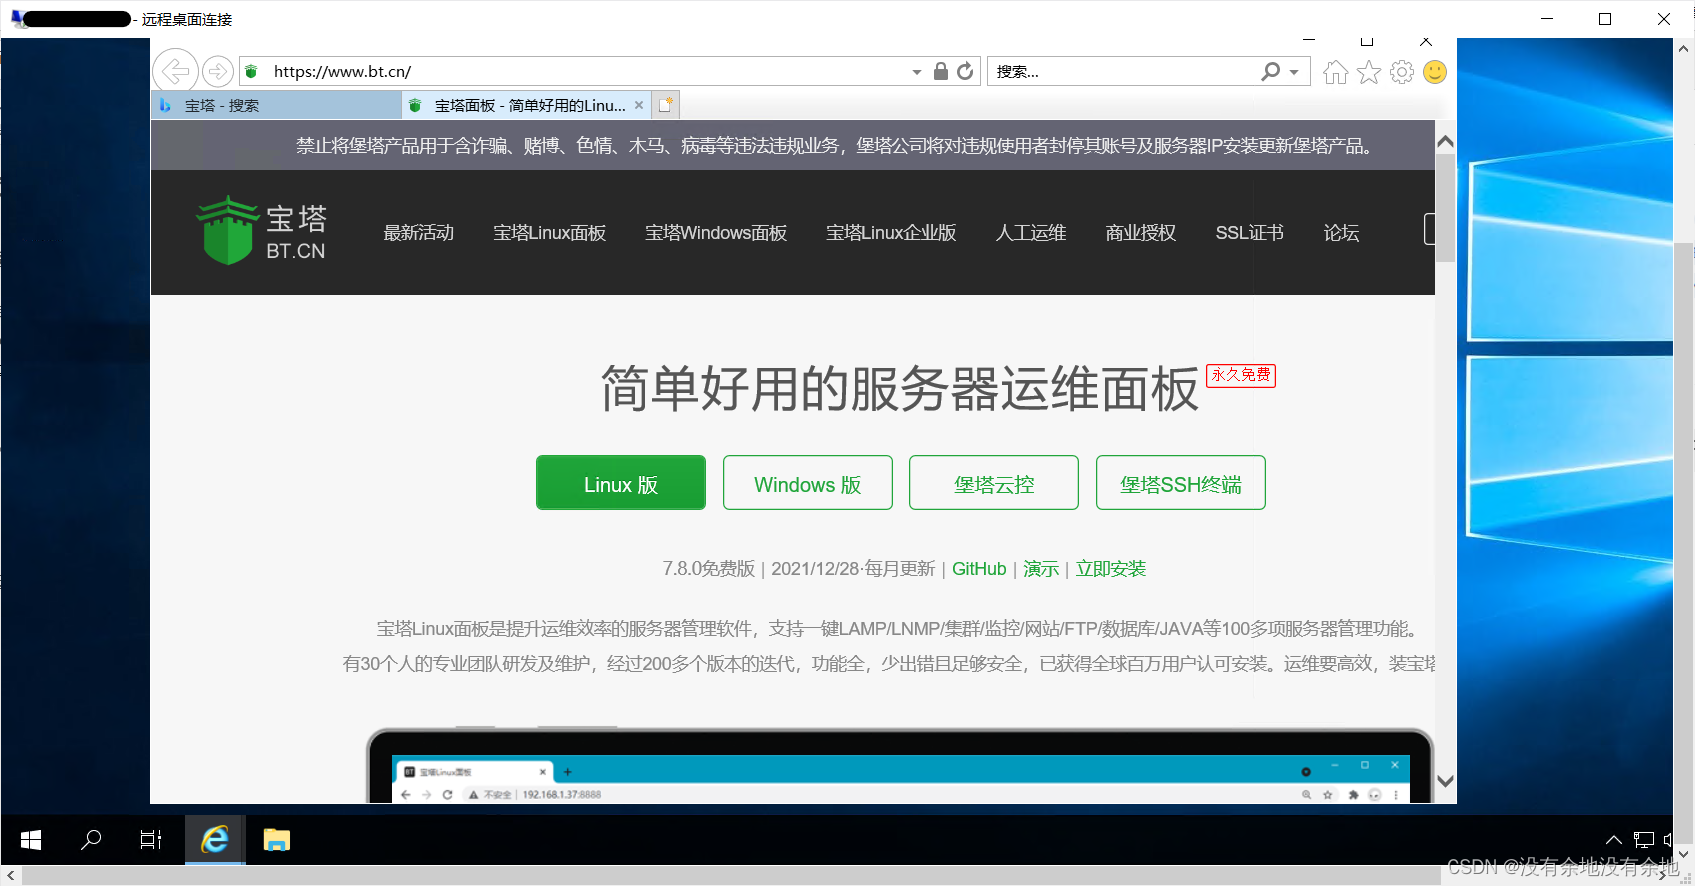Open Task View on the taskbar
1695x886 pixels.
pos(151,840)
